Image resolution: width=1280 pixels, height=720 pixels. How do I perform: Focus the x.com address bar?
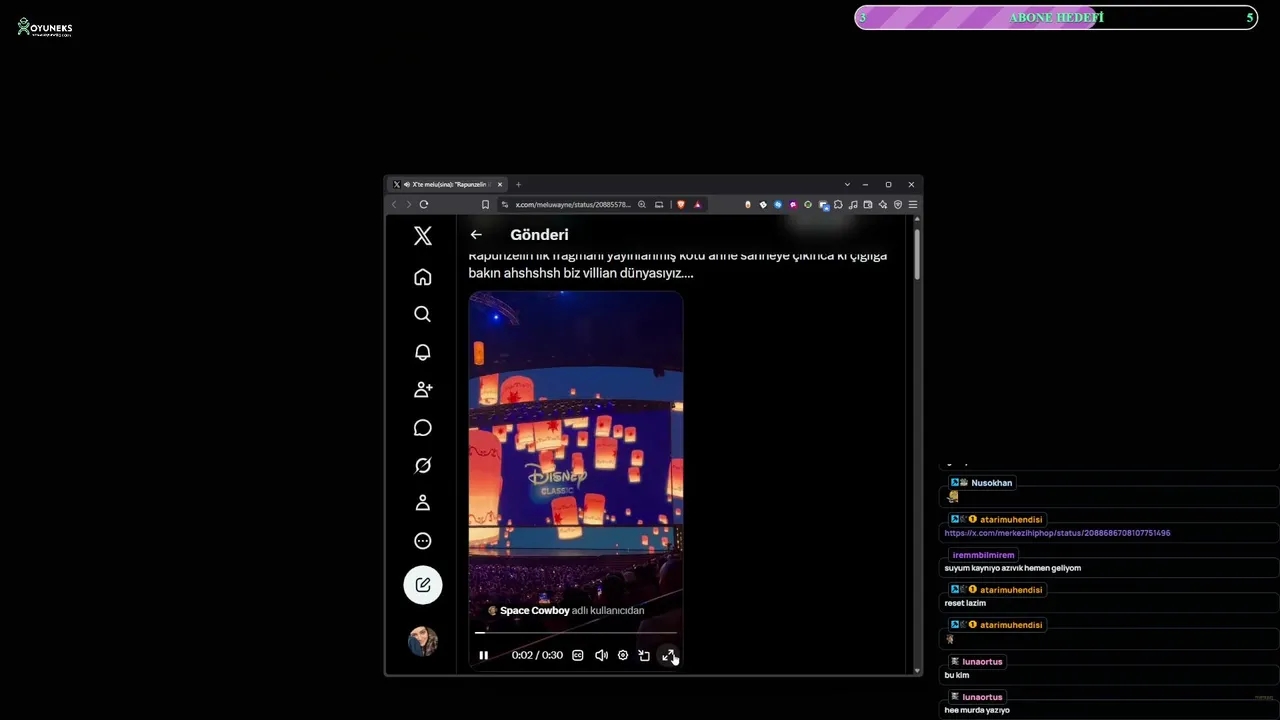(573, 205)
